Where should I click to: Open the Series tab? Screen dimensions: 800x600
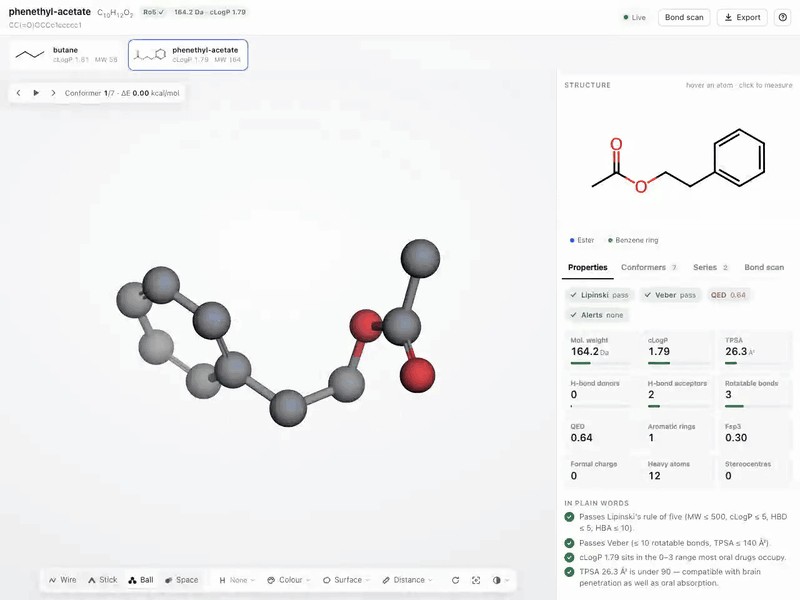pos(710,267)
